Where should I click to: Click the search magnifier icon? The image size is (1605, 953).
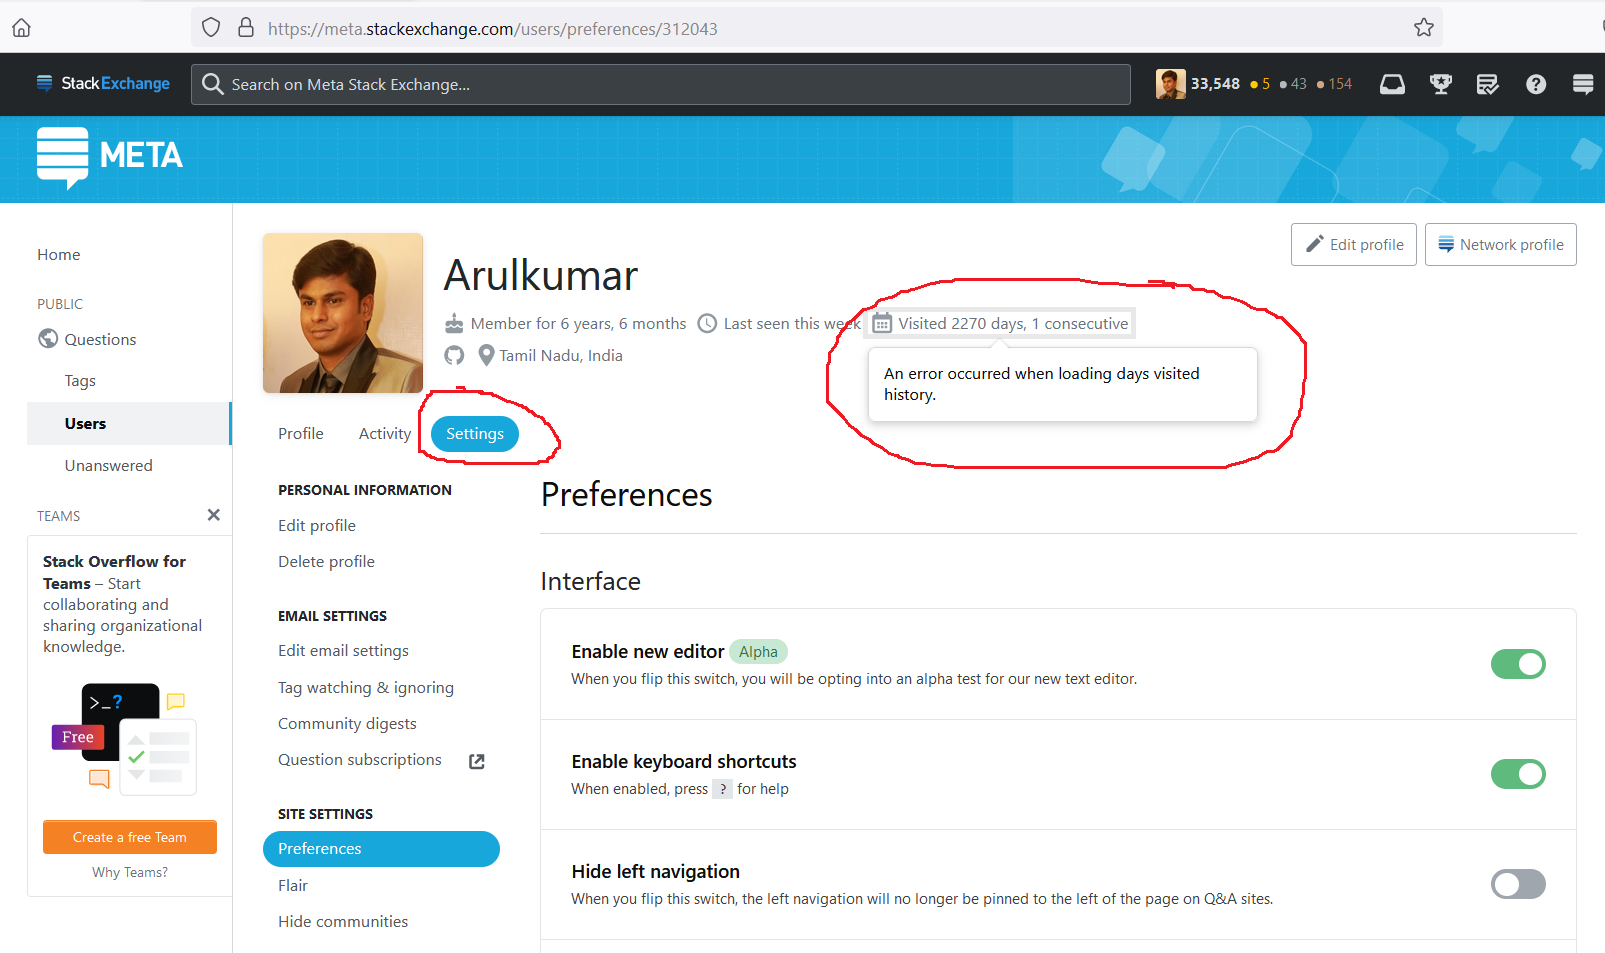[212, 84]
